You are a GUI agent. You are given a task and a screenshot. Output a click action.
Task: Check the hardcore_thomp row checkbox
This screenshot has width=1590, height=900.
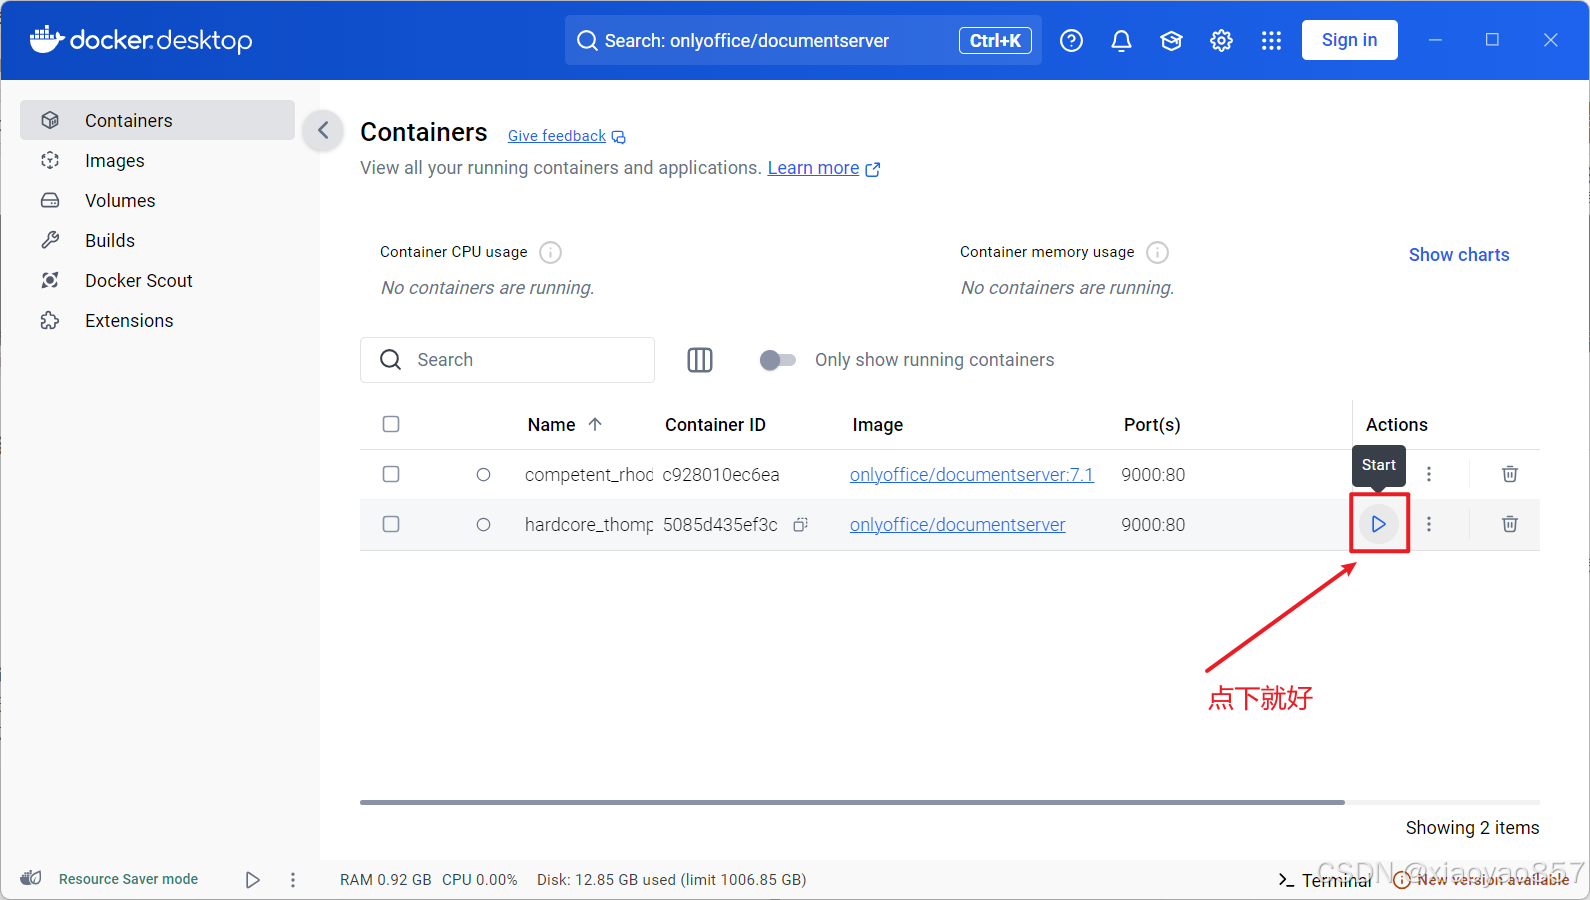pyautogui.click(x=391, y=524)
